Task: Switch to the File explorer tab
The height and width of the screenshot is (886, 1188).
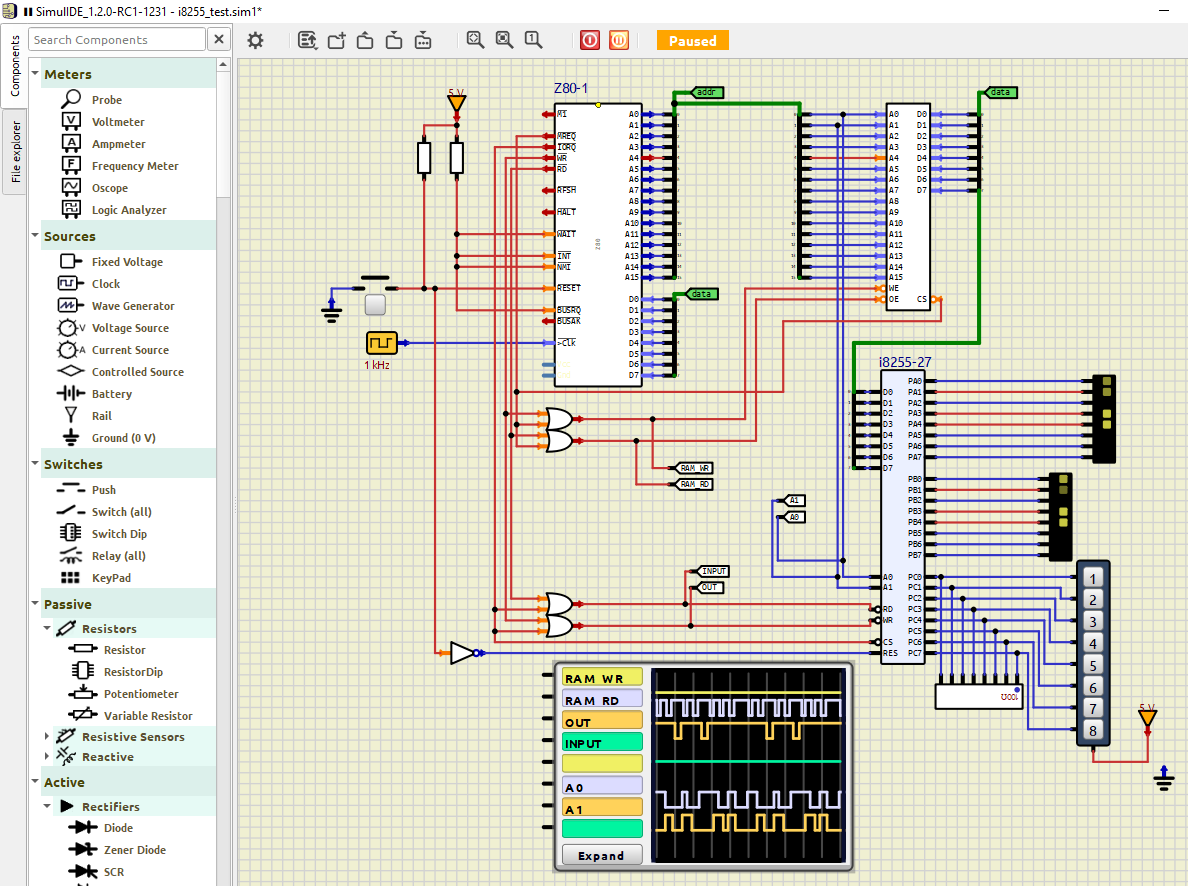Action: (16, 150)
